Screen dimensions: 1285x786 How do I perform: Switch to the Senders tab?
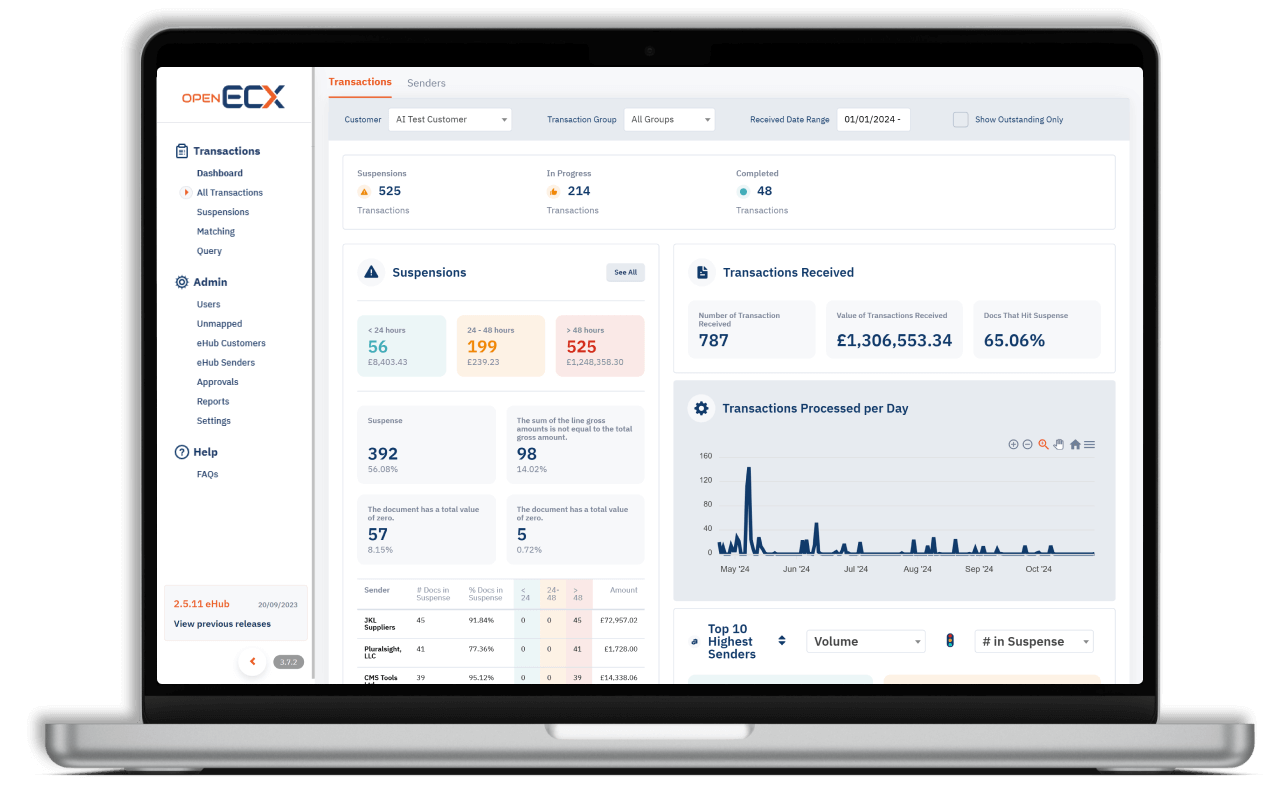(426, 83)
